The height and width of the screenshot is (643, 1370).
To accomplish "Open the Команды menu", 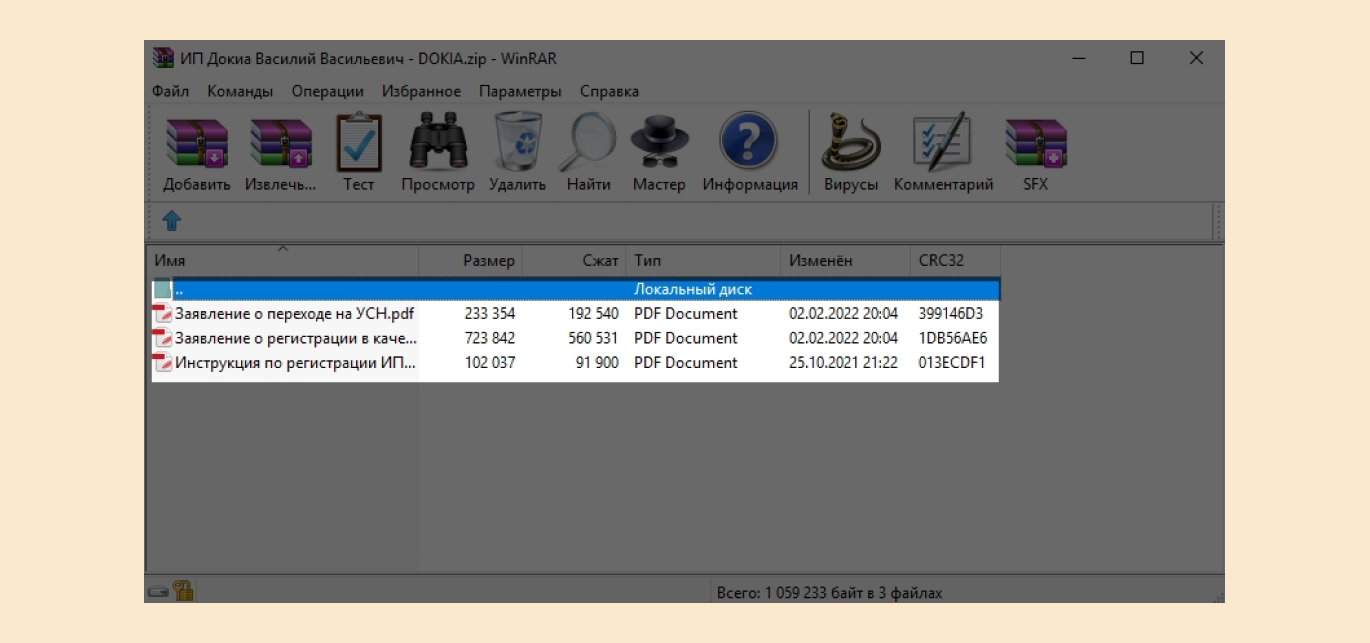I will tap(240, 91).
